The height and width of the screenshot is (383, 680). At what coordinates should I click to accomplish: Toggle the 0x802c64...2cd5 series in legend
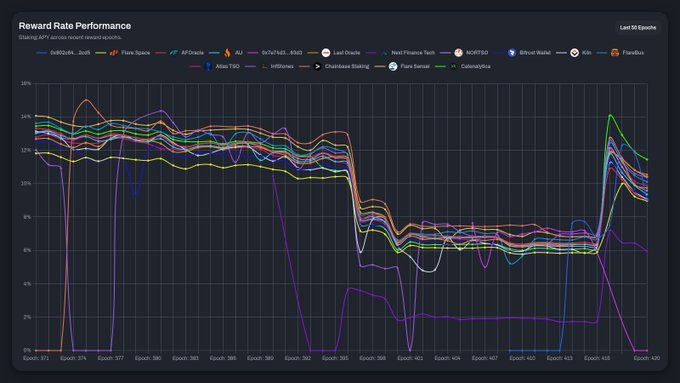64,53
